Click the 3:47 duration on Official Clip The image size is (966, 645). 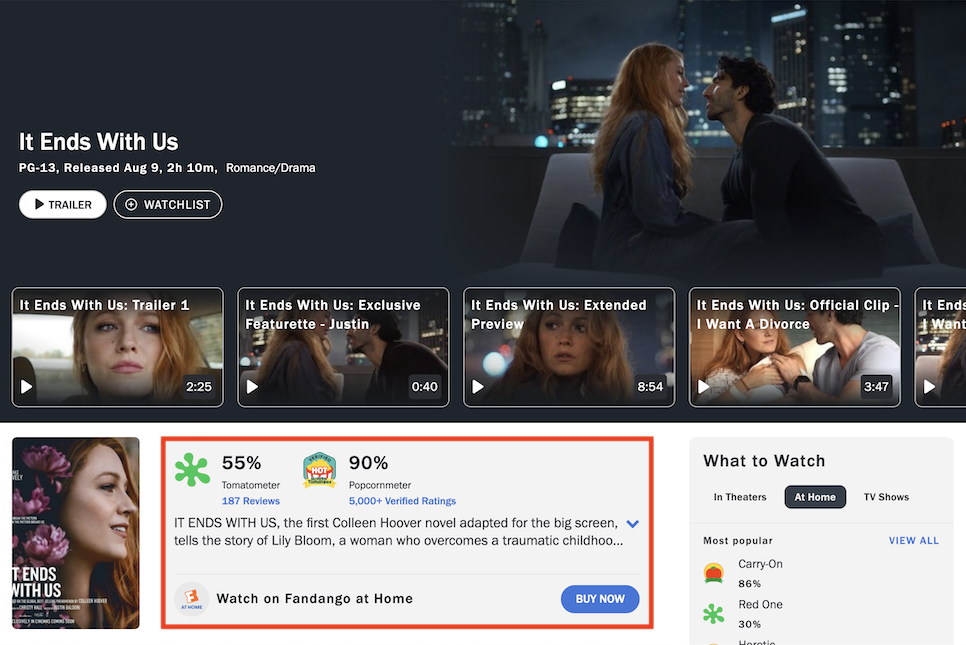click(876, 387)
